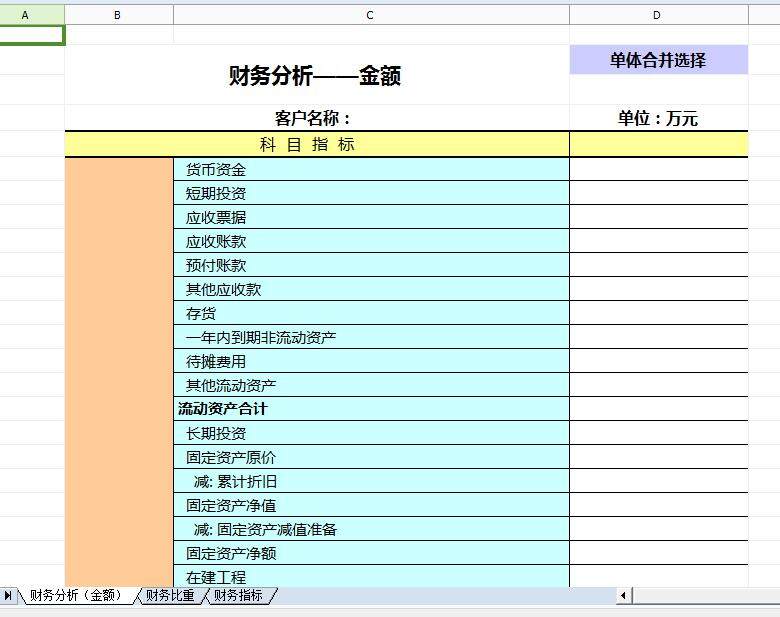Image resolution: width=780 pixels, height=617 pixels.
Task: Click the 货币资金 row label cell
Action: click(370, 170)
